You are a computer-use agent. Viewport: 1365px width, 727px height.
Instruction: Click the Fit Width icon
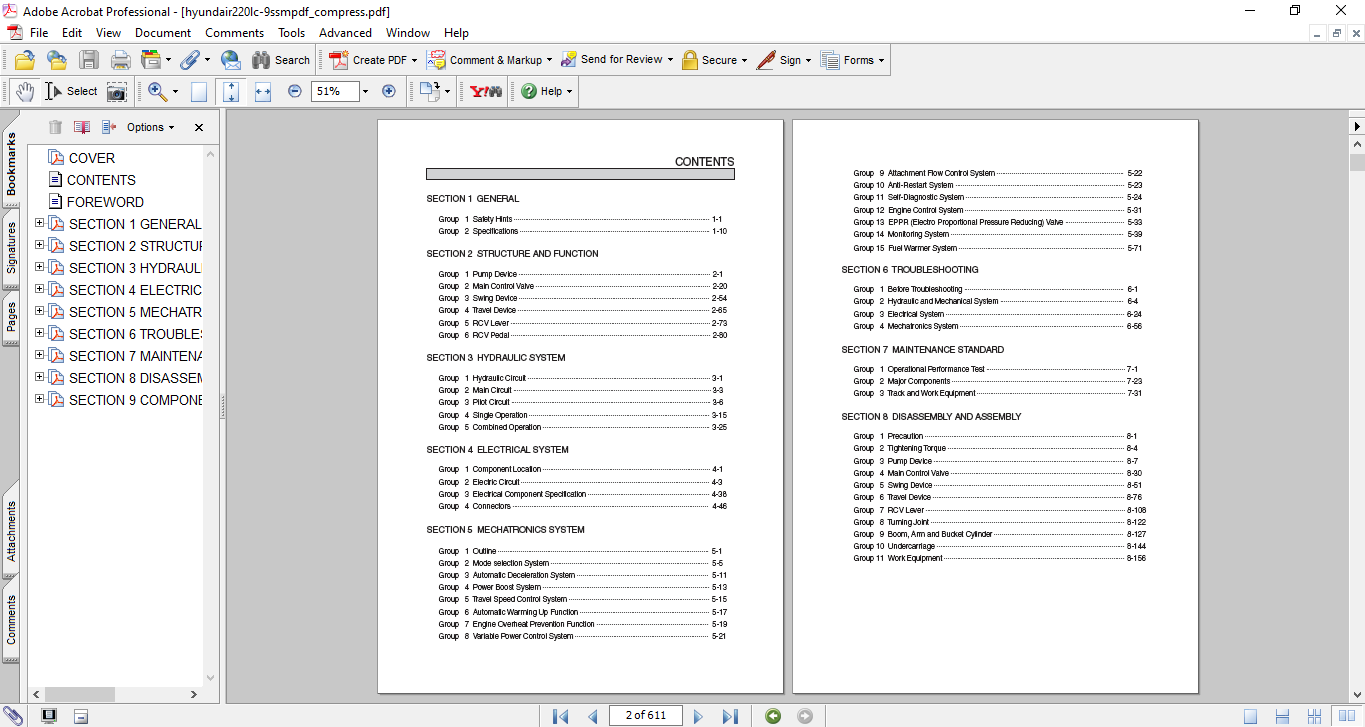[x=263, y=91]
